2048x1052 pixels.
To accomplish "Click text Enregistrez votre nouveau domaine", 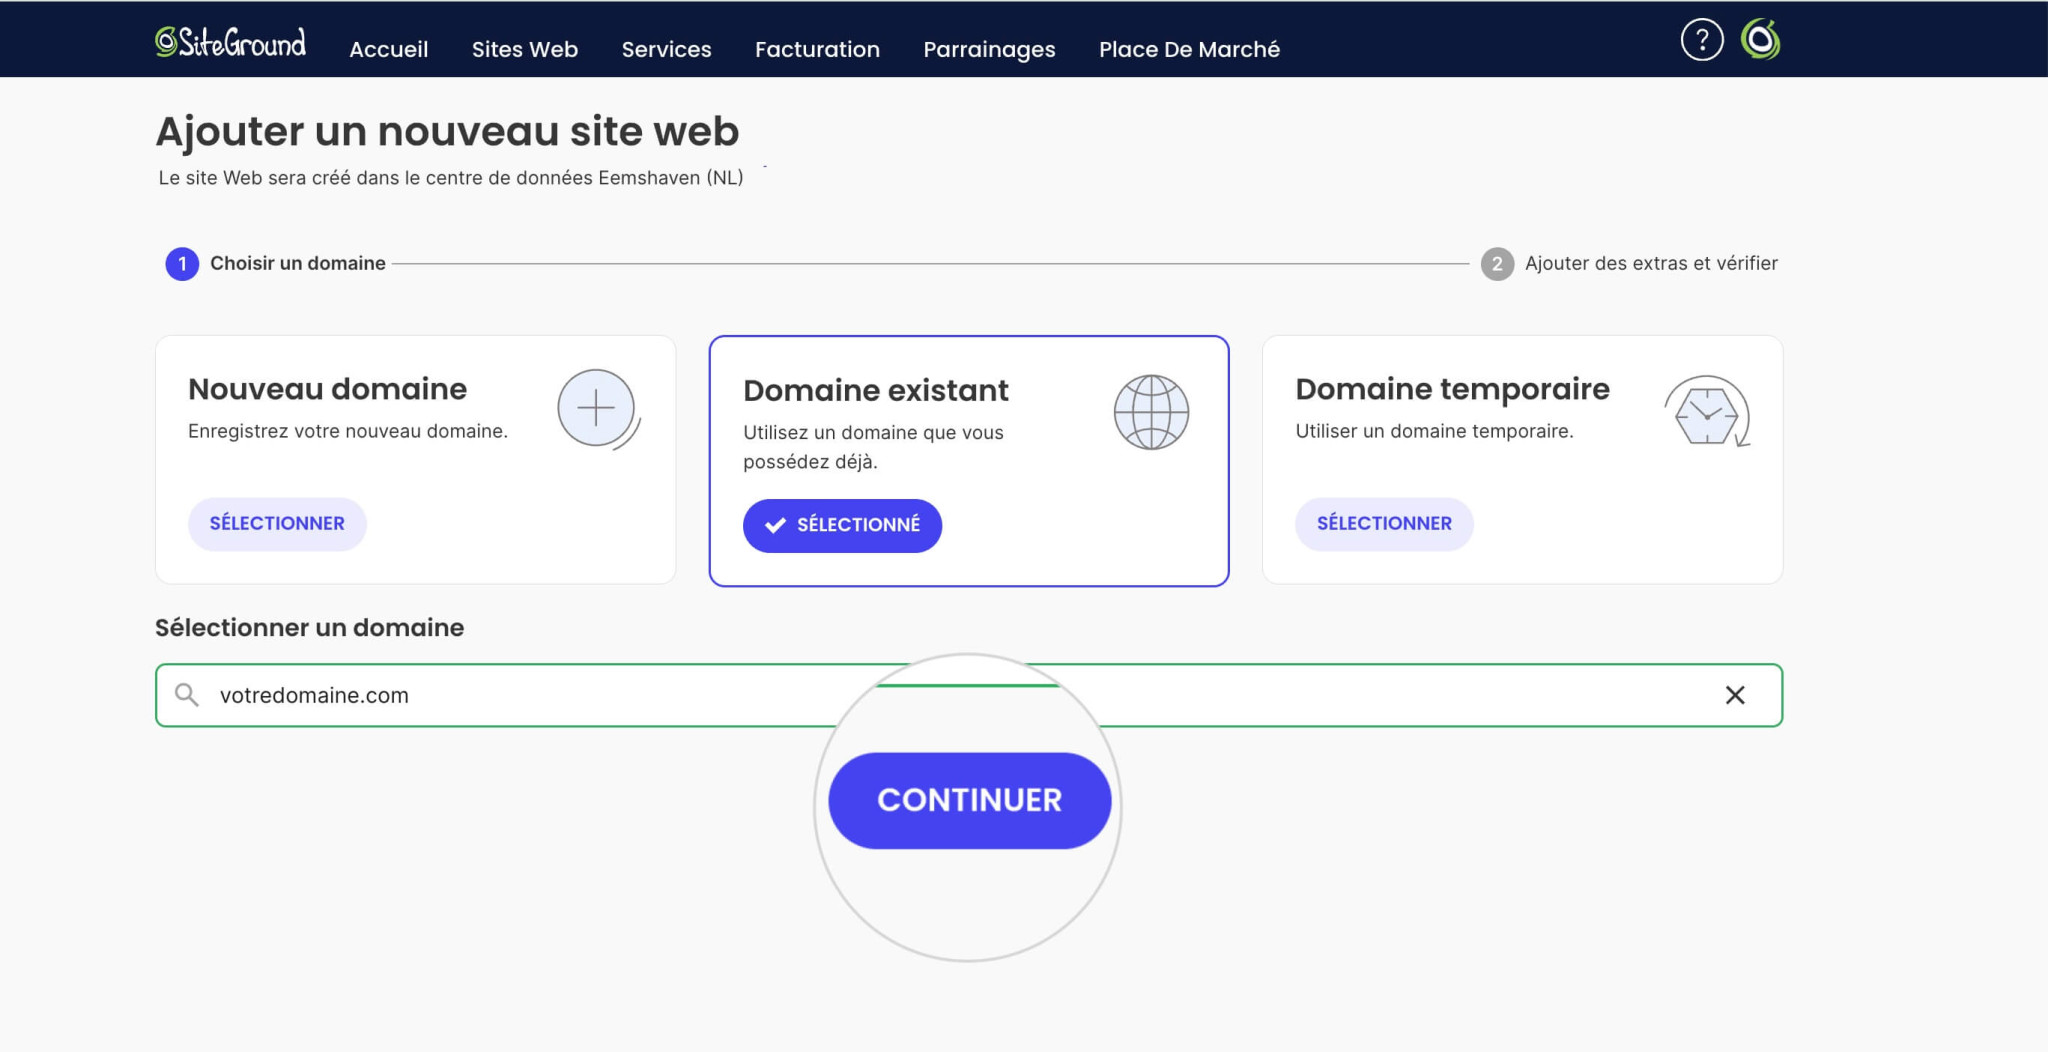I will tap(348, 431).
